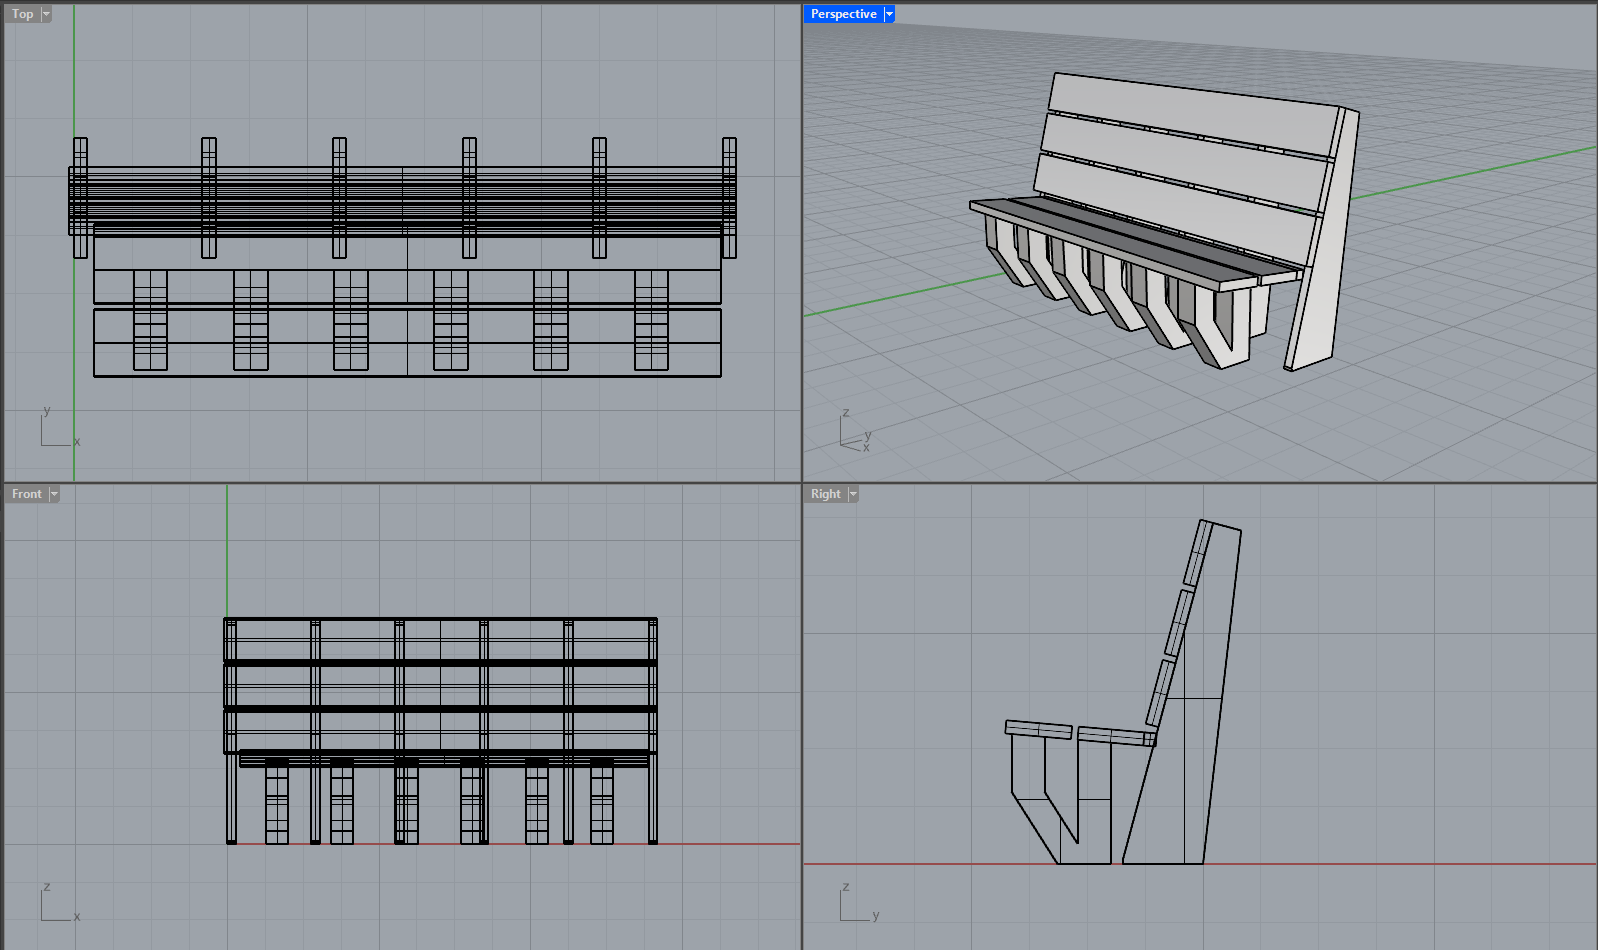Click the Perspective viewport title label
The height and width of the screenshot is (950, 1598).
tap(843, 14)
